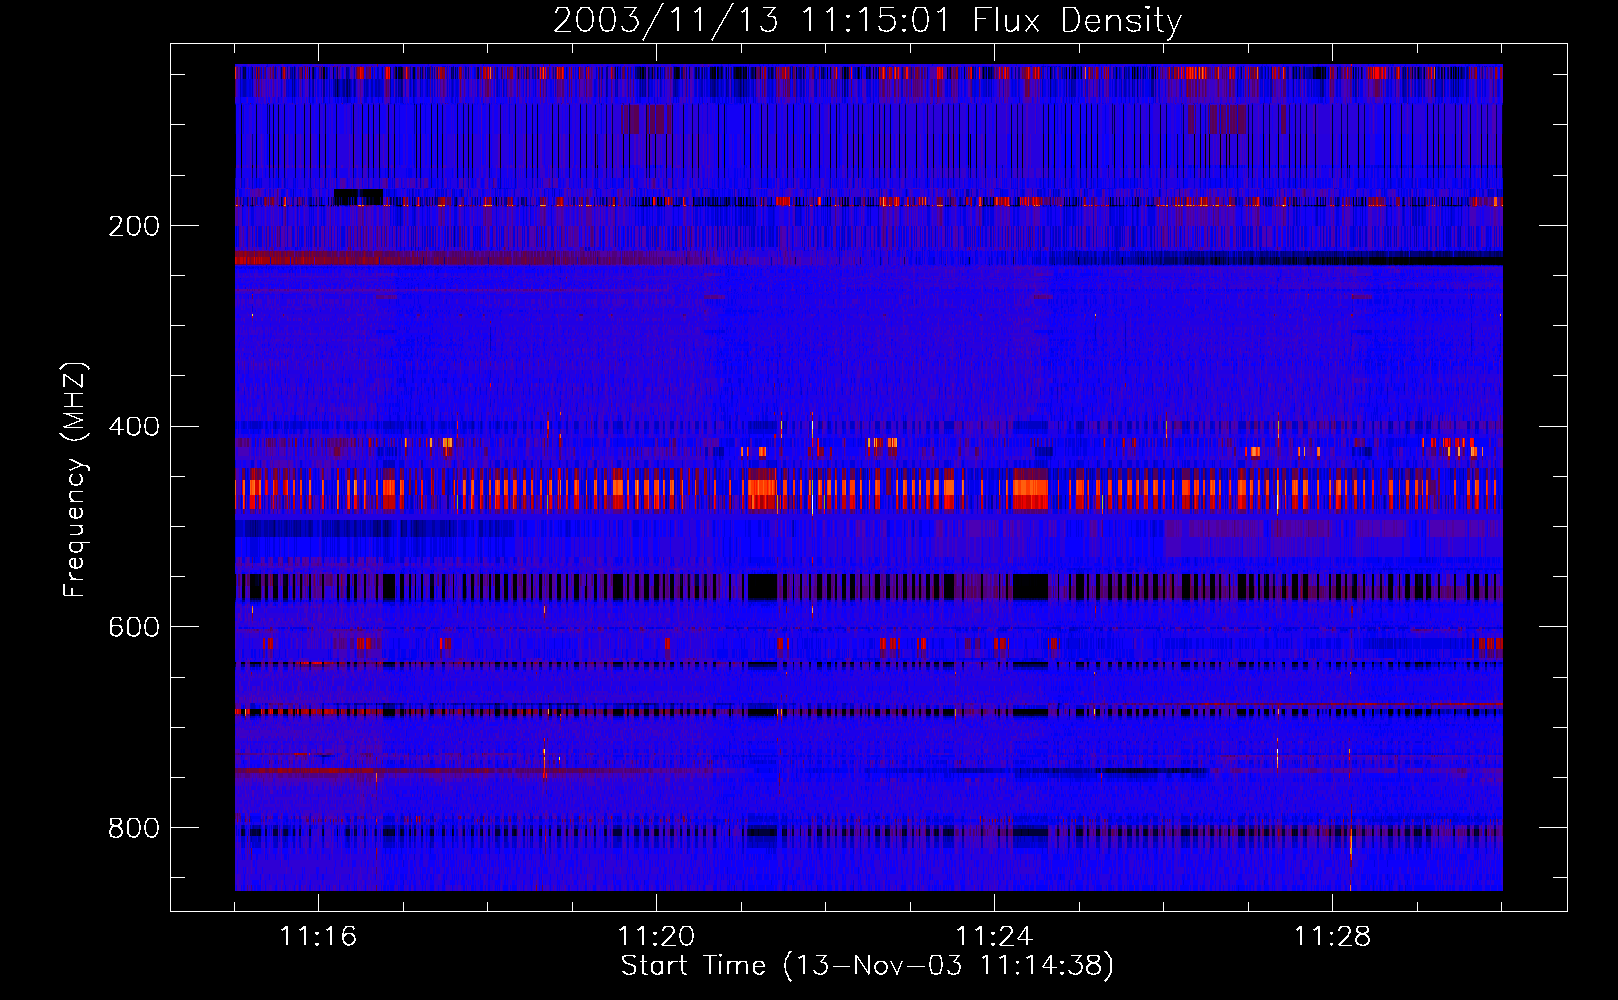The width and height of the screenshot is (1618, 1000).
Task: Click the 11:28 time tick label
Action: [x=1332, y=936]
